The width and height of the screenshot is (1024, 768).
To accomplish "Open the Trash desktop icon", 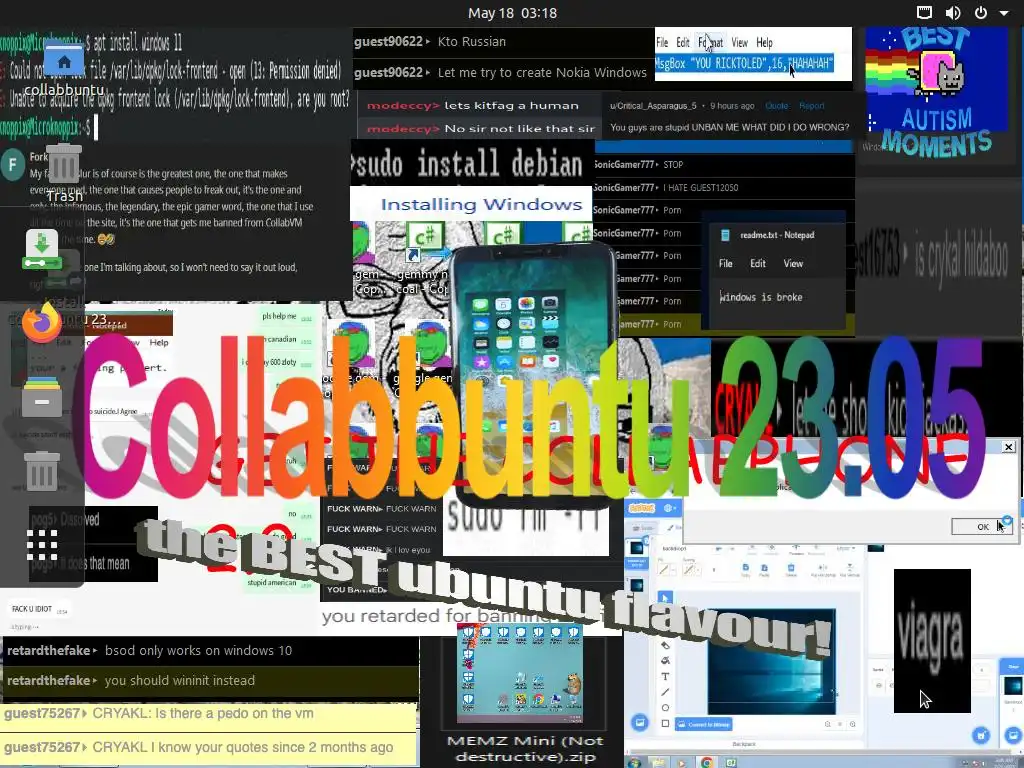I will click(63, 163).
